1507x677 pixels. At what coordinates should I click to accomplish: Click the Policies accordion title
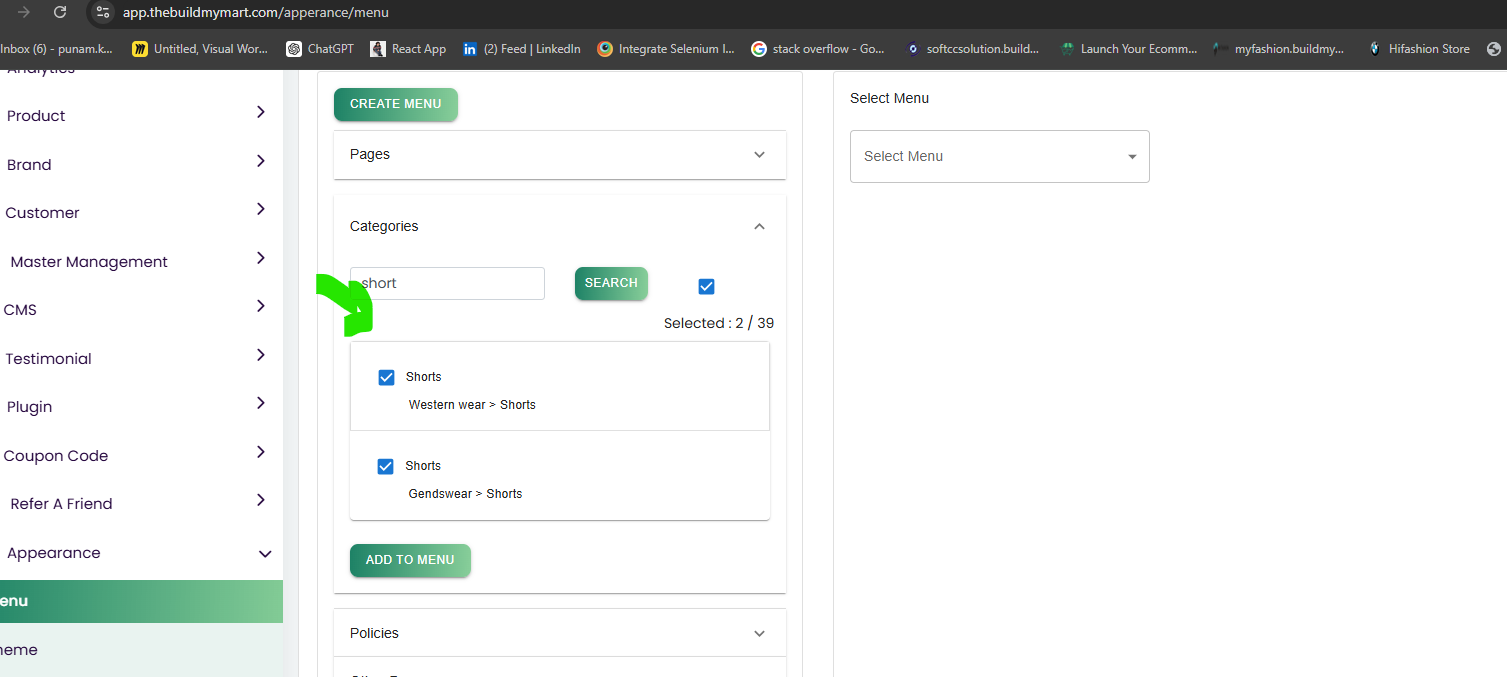point(374,634)
